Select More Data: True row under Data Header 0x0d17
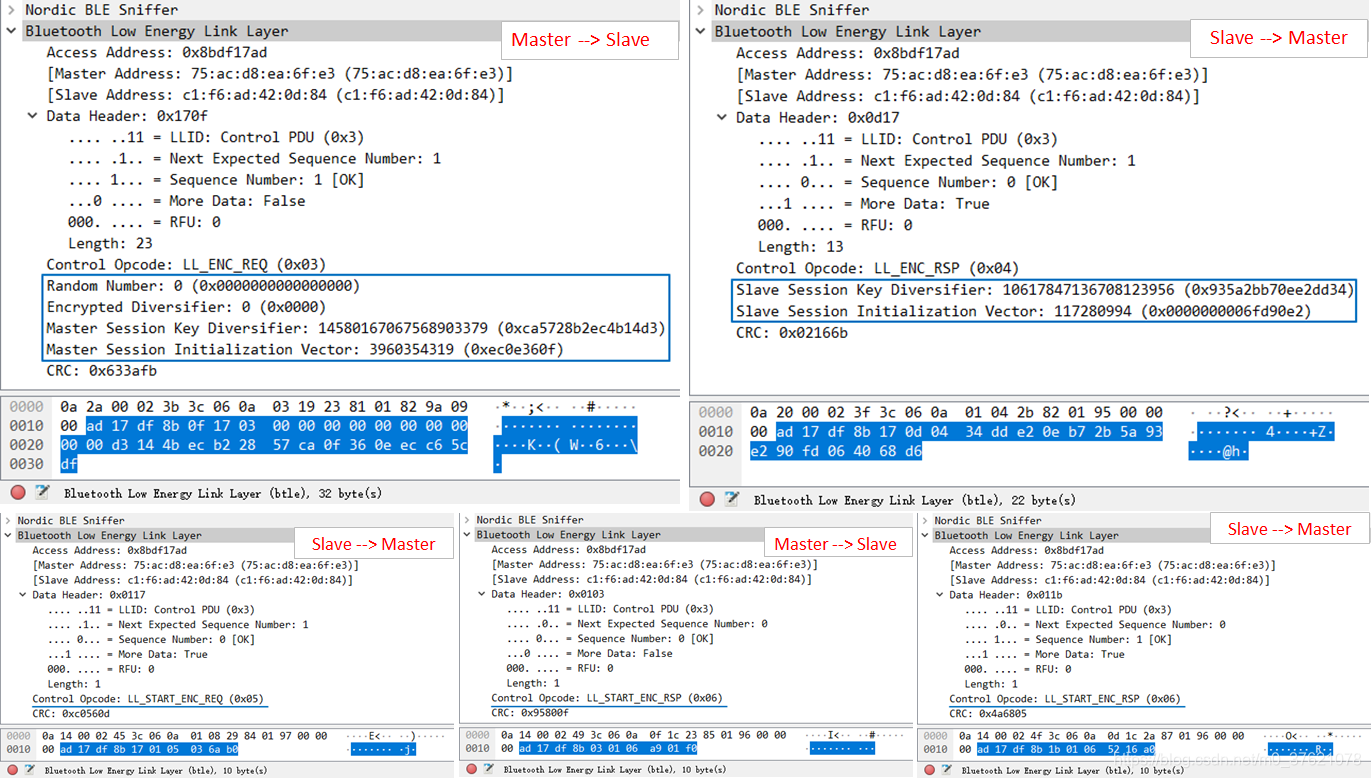 tap(873, 203)
